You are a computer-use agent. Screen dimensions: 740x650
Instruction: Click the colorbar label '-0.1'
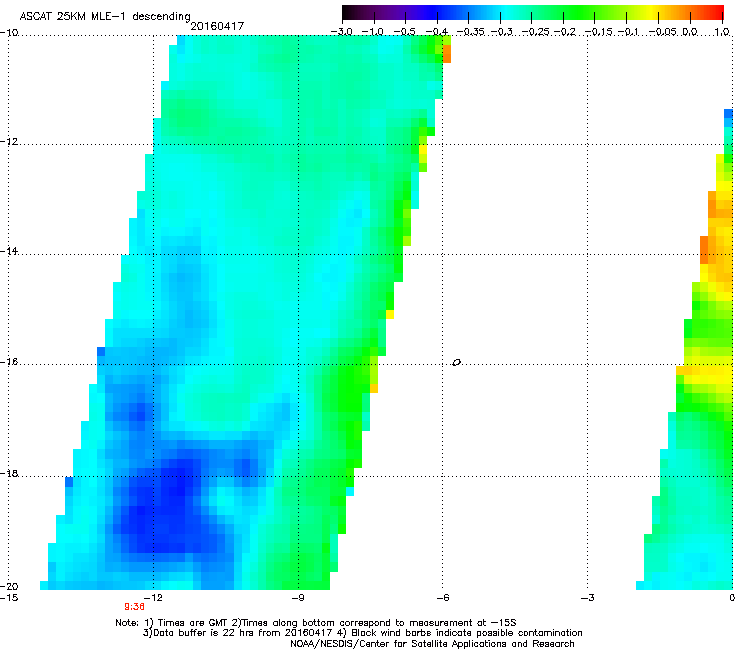tap(628, 32)
